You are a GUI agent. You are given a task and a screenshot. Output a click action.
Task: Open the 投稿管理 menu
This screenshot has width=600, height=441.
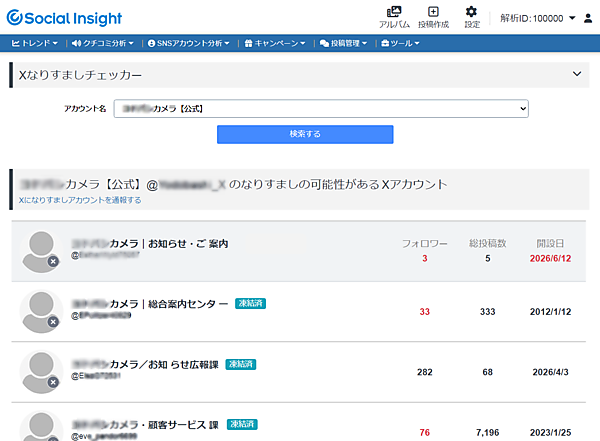tap(344, 43)
